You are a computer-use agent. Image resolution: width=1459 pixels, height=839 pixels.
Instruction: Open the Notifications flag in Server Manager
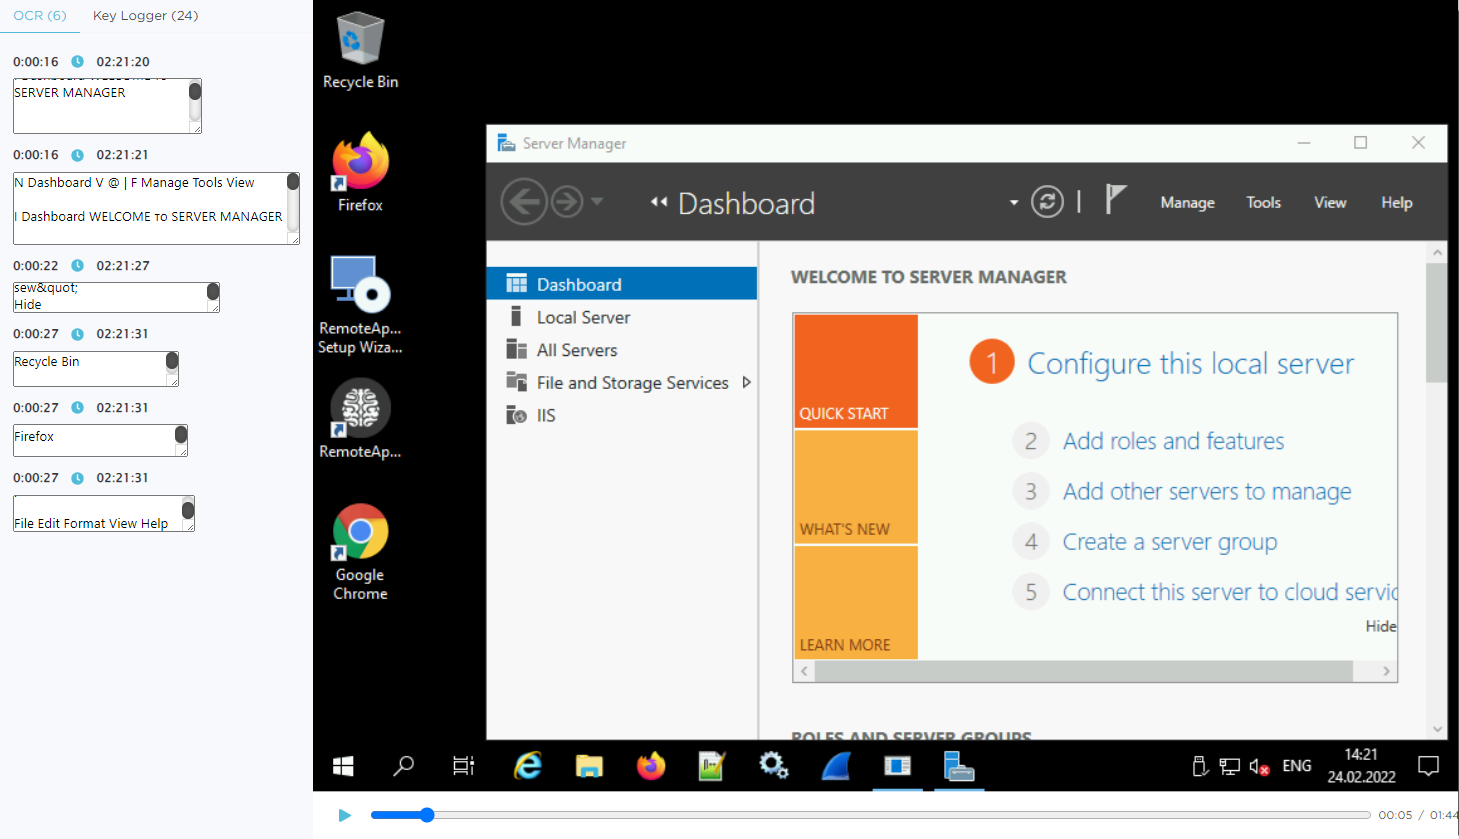click(1115, 200)
